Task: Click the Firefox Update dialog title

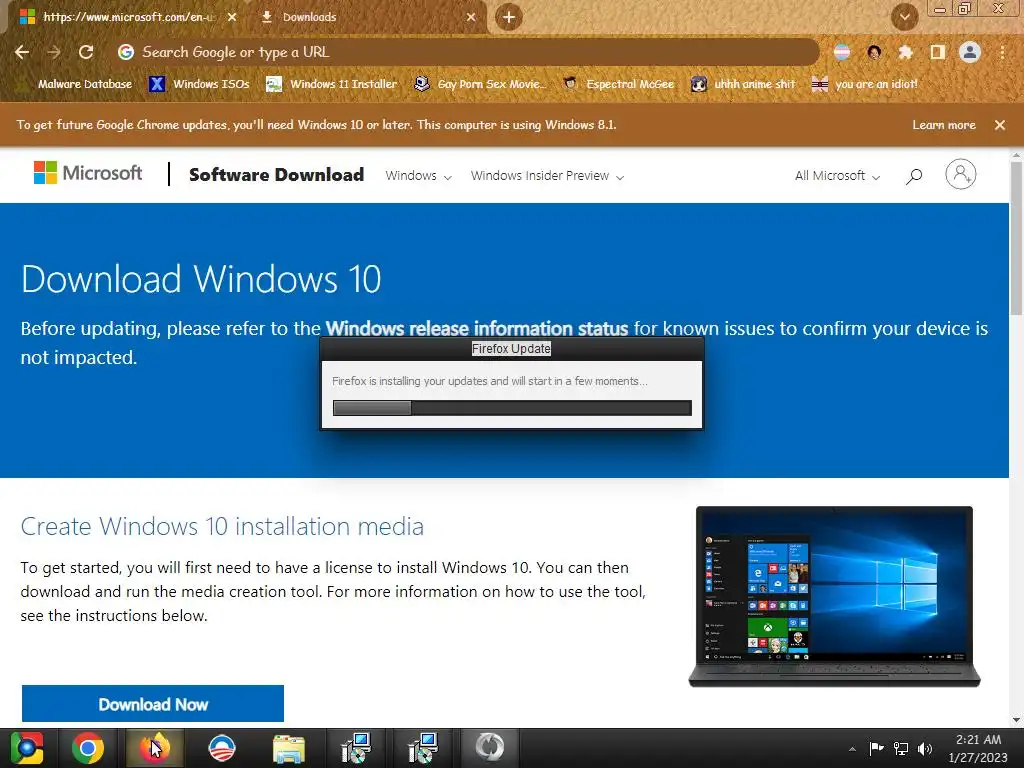Action: click(x=511, y=349)
